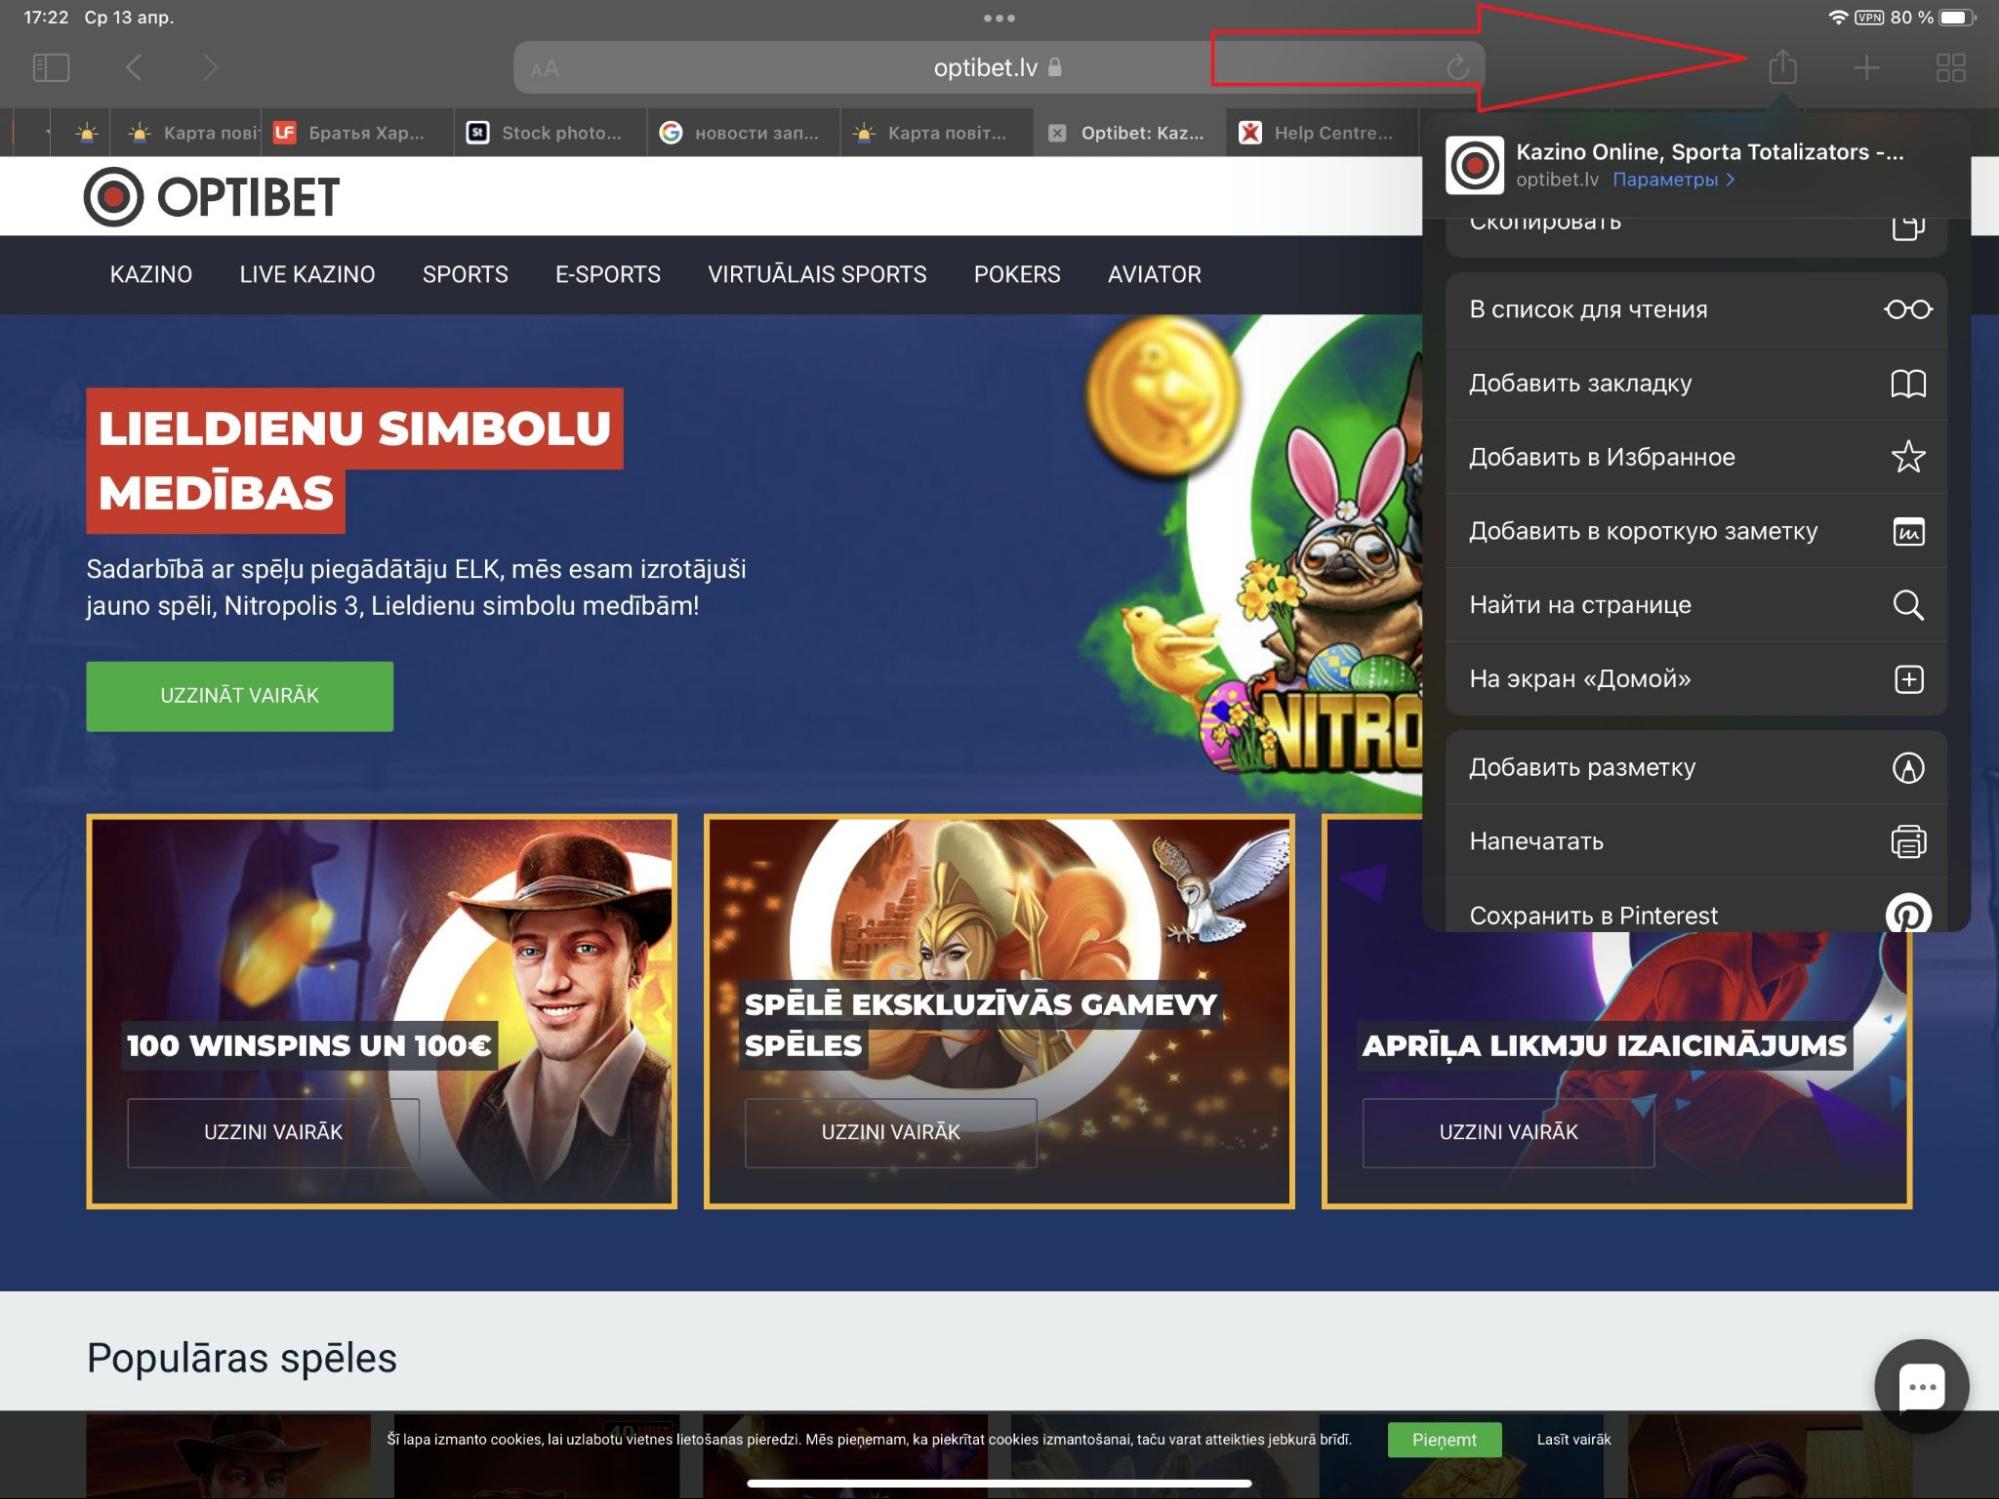Screen dimensions: 1999x1499
Task: Click the optibet.lv address bar
Action: click(x=998, y=68)
